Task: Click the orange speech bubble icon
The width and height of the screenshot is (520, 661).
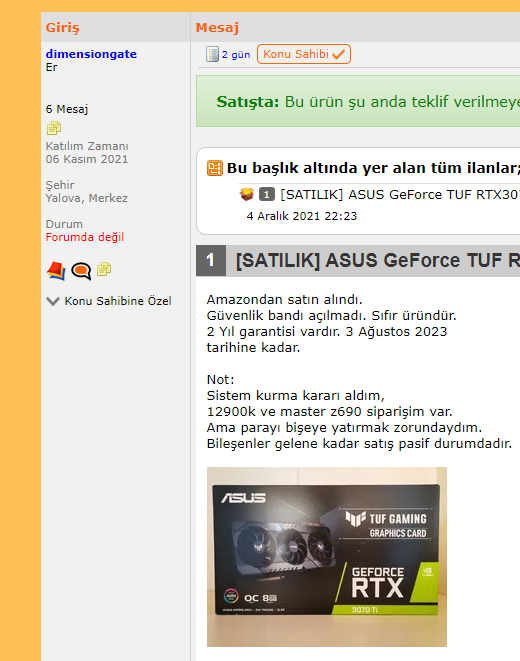Action: (x=81, y=271)
